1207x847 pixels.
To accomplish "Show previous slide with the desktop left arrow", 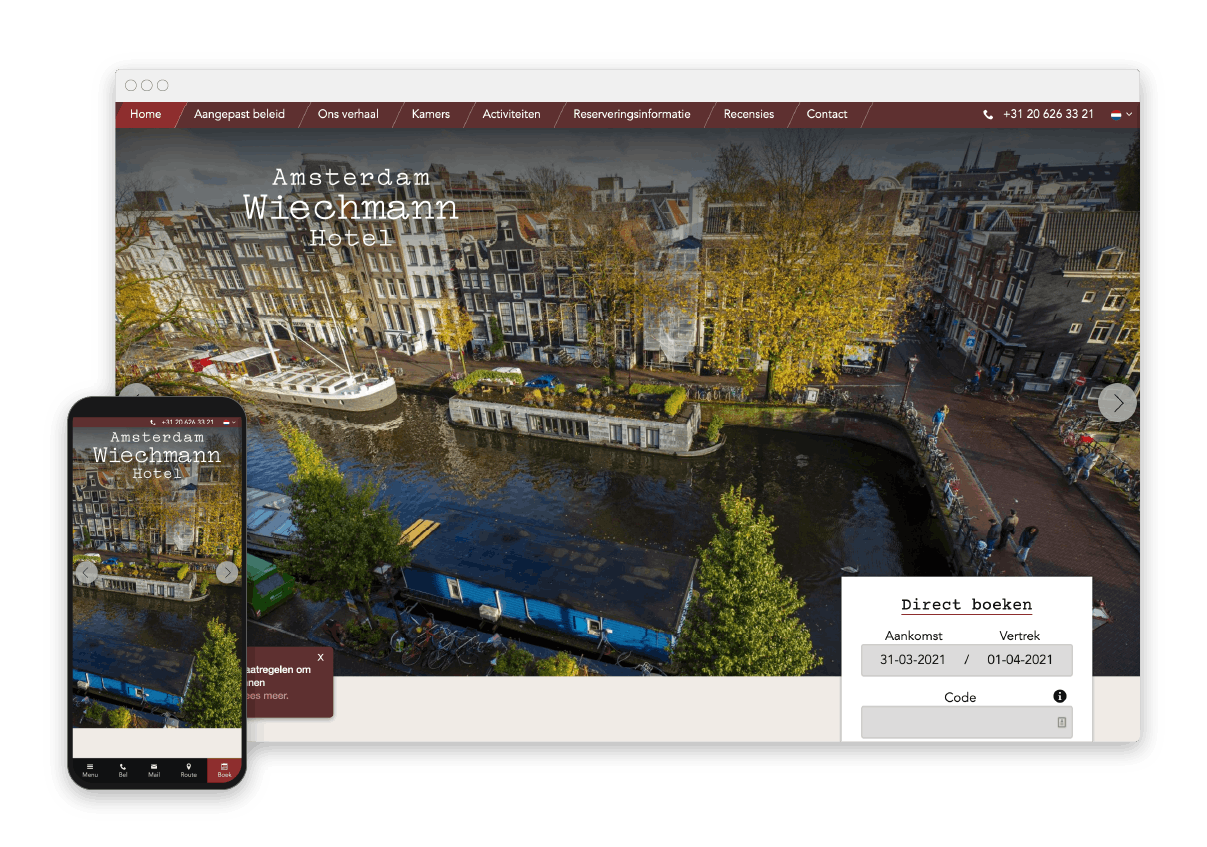I will tap(137, 391).
